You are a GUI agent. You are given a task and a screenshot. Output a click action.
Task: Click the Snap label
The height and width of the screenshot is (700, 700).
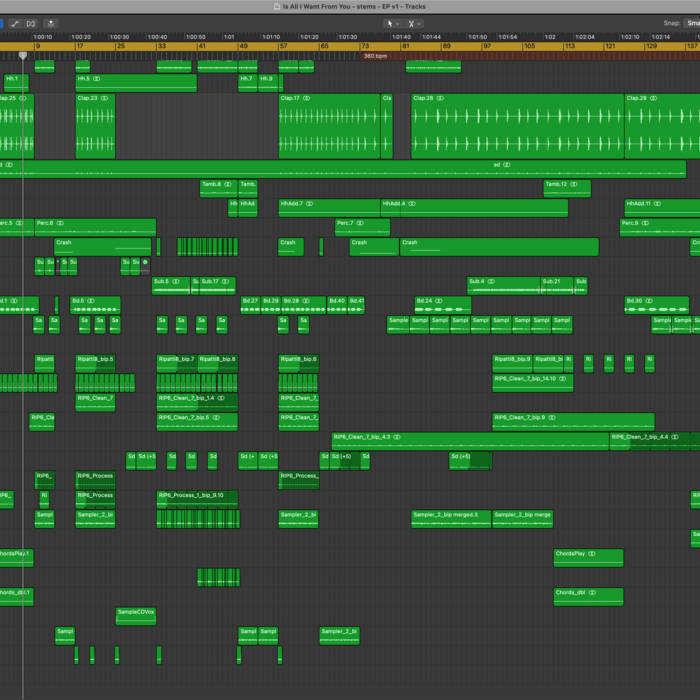[x=671, y=23]
